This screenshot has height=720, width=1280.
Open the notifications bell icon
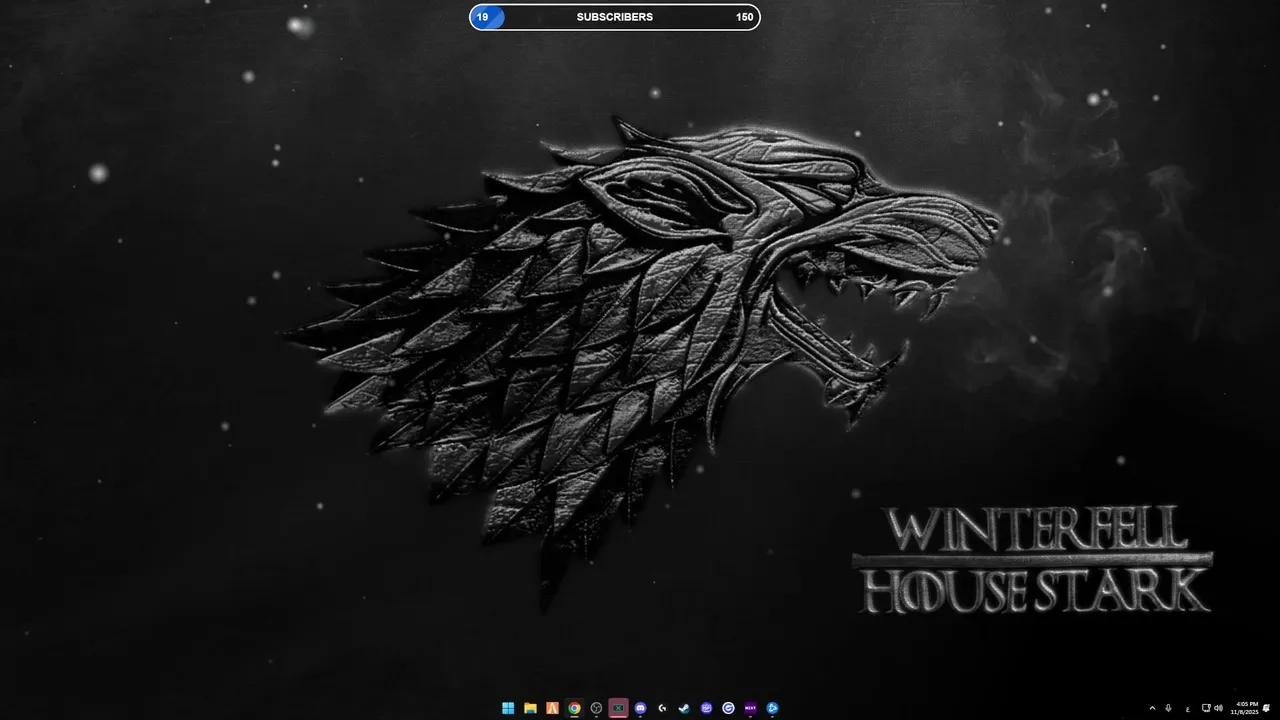[1267, 708]
